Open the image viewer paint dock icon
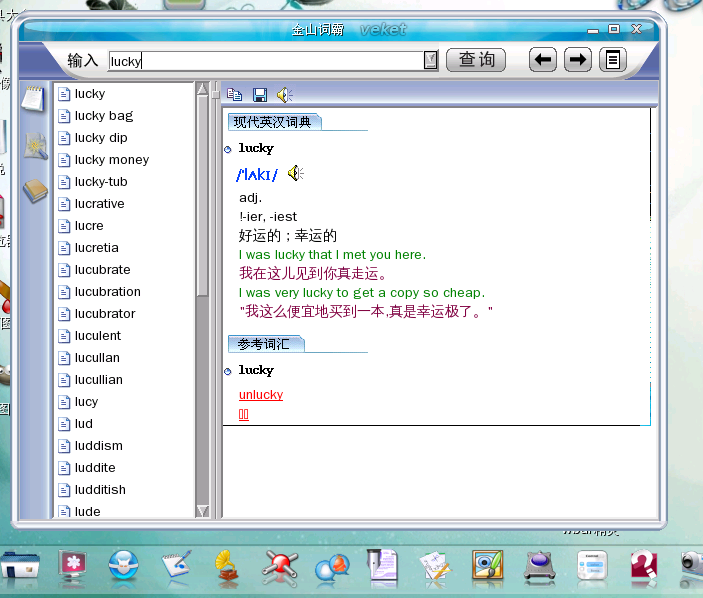Screen dimensions: 703x598 (487, 565)
